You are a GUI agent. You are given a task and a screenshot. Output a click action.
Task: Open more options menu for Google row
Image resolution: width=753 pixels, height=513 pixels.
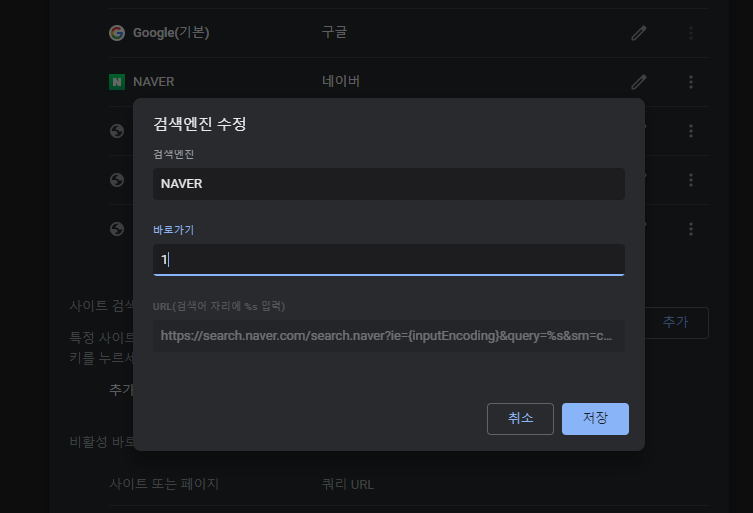[691, 33]
